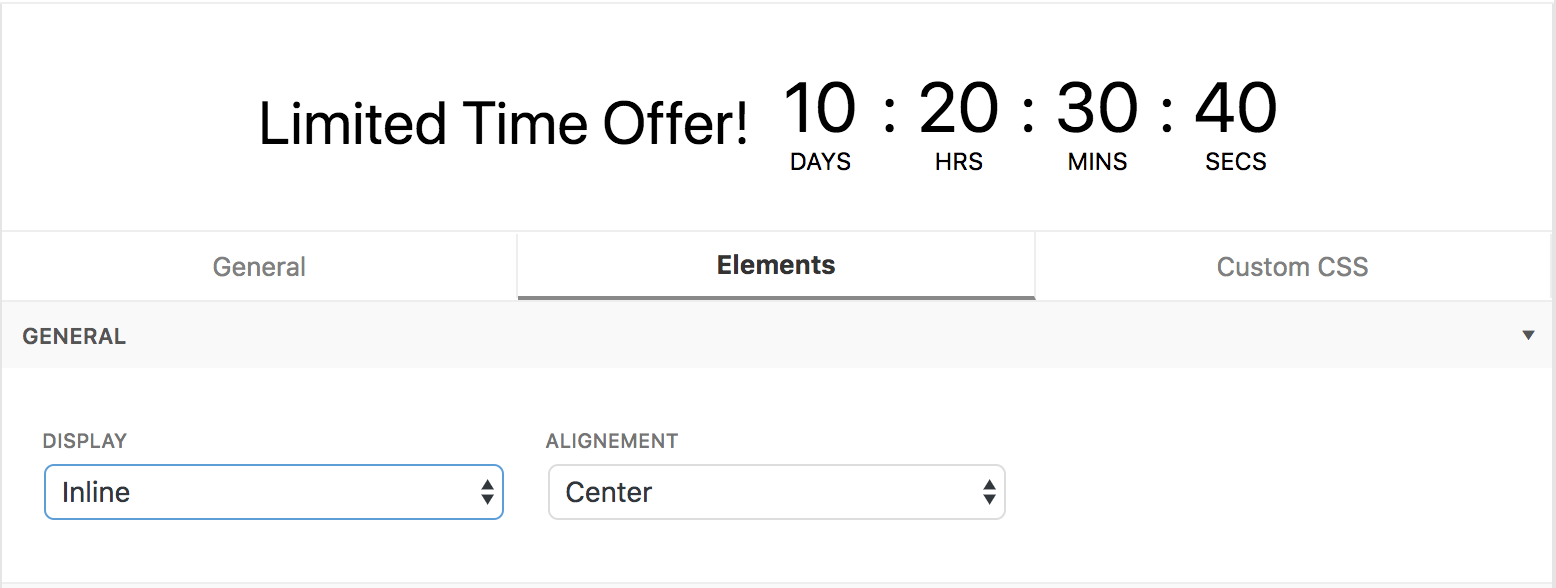Open the Custom CSS tab
This screenshot has width=1556, height=588.
[x=1292, y=267]
